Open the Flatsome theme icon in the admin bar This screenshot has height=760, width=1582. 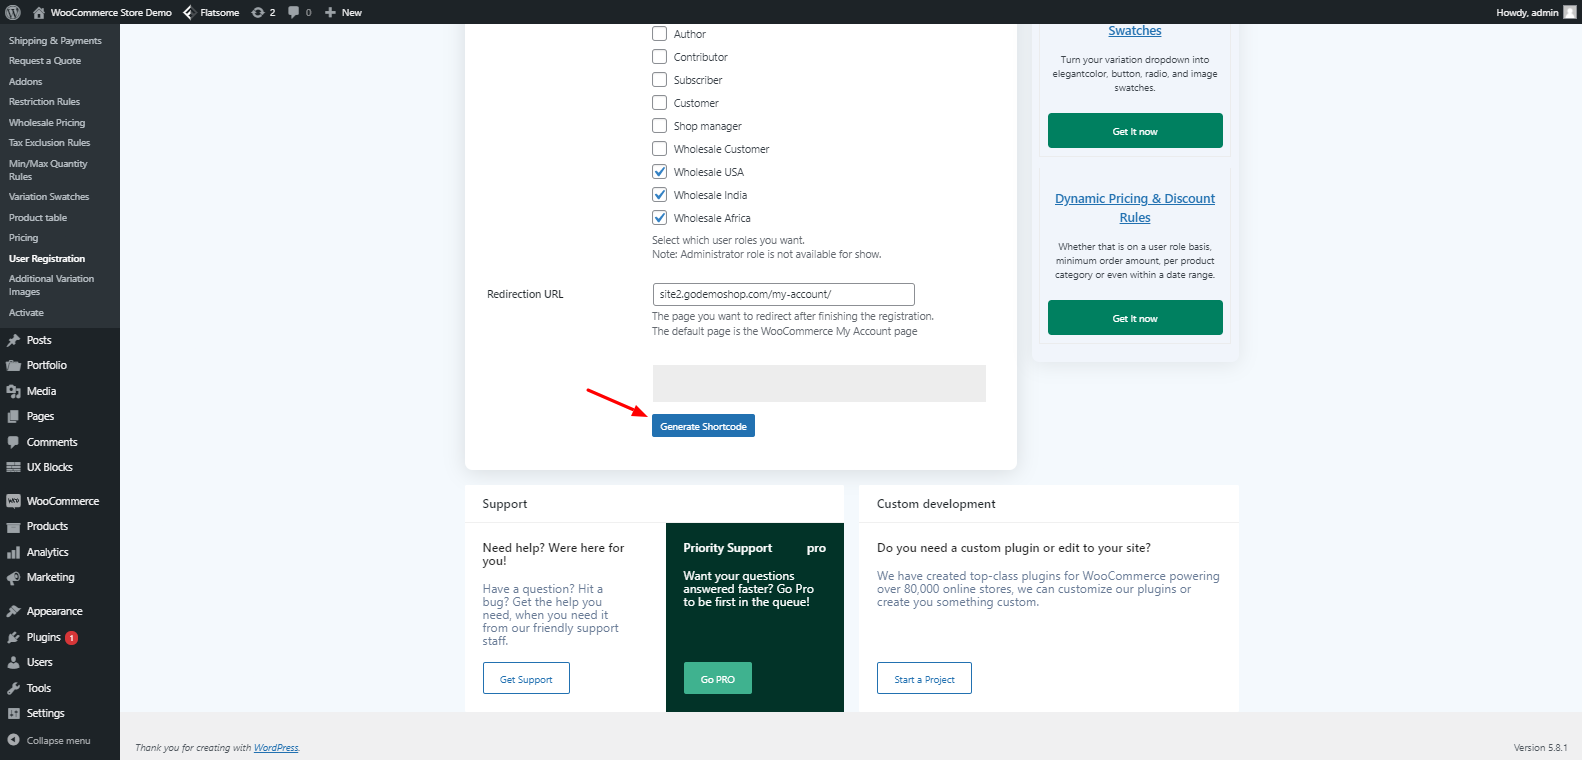189,12
